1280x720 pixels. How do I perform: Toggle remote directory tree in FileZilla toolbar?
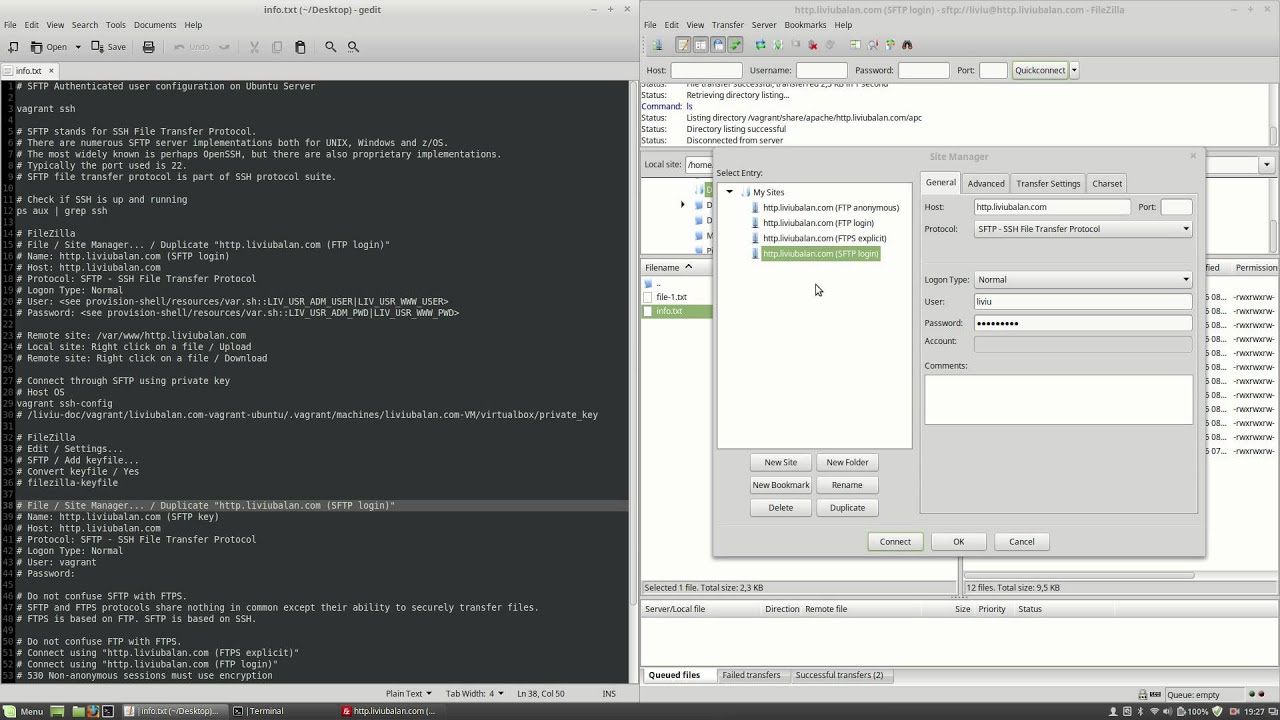pyautogui.click(x=718, y=45)
